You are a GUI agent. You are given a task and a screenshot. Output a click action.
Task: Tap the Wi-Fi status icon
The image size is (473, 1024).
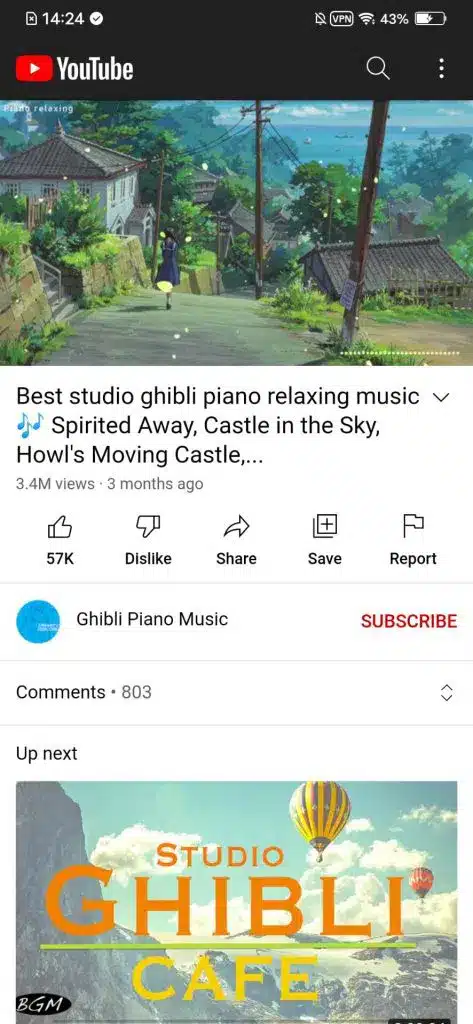point(367,19)
